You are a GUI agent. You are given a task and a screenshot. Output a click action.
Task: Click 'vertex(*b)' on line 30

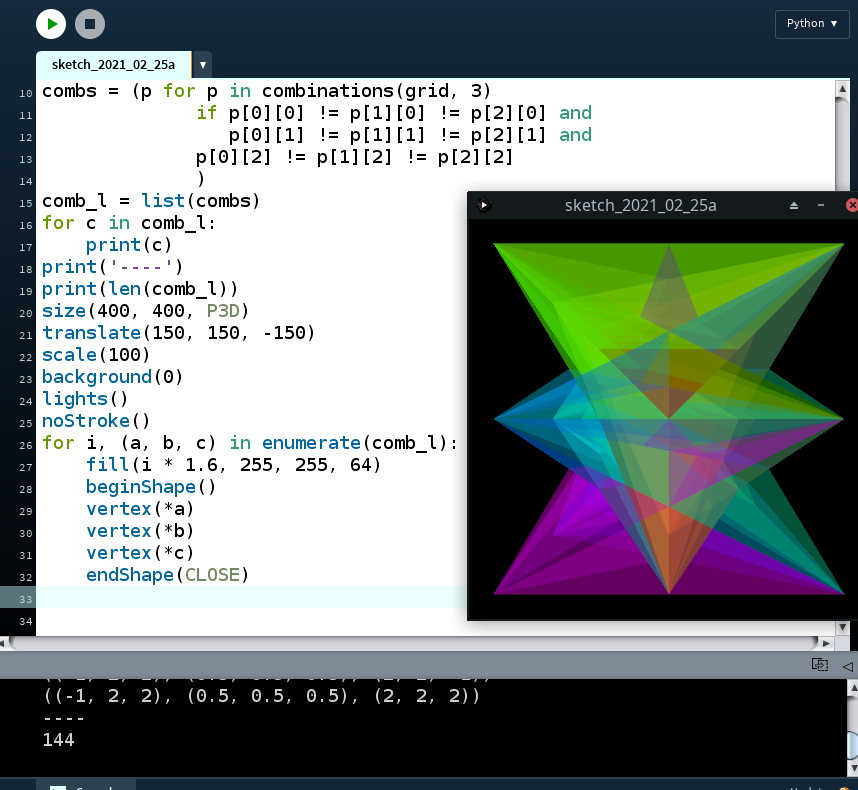pyautogui.click(x=140, y=531)
